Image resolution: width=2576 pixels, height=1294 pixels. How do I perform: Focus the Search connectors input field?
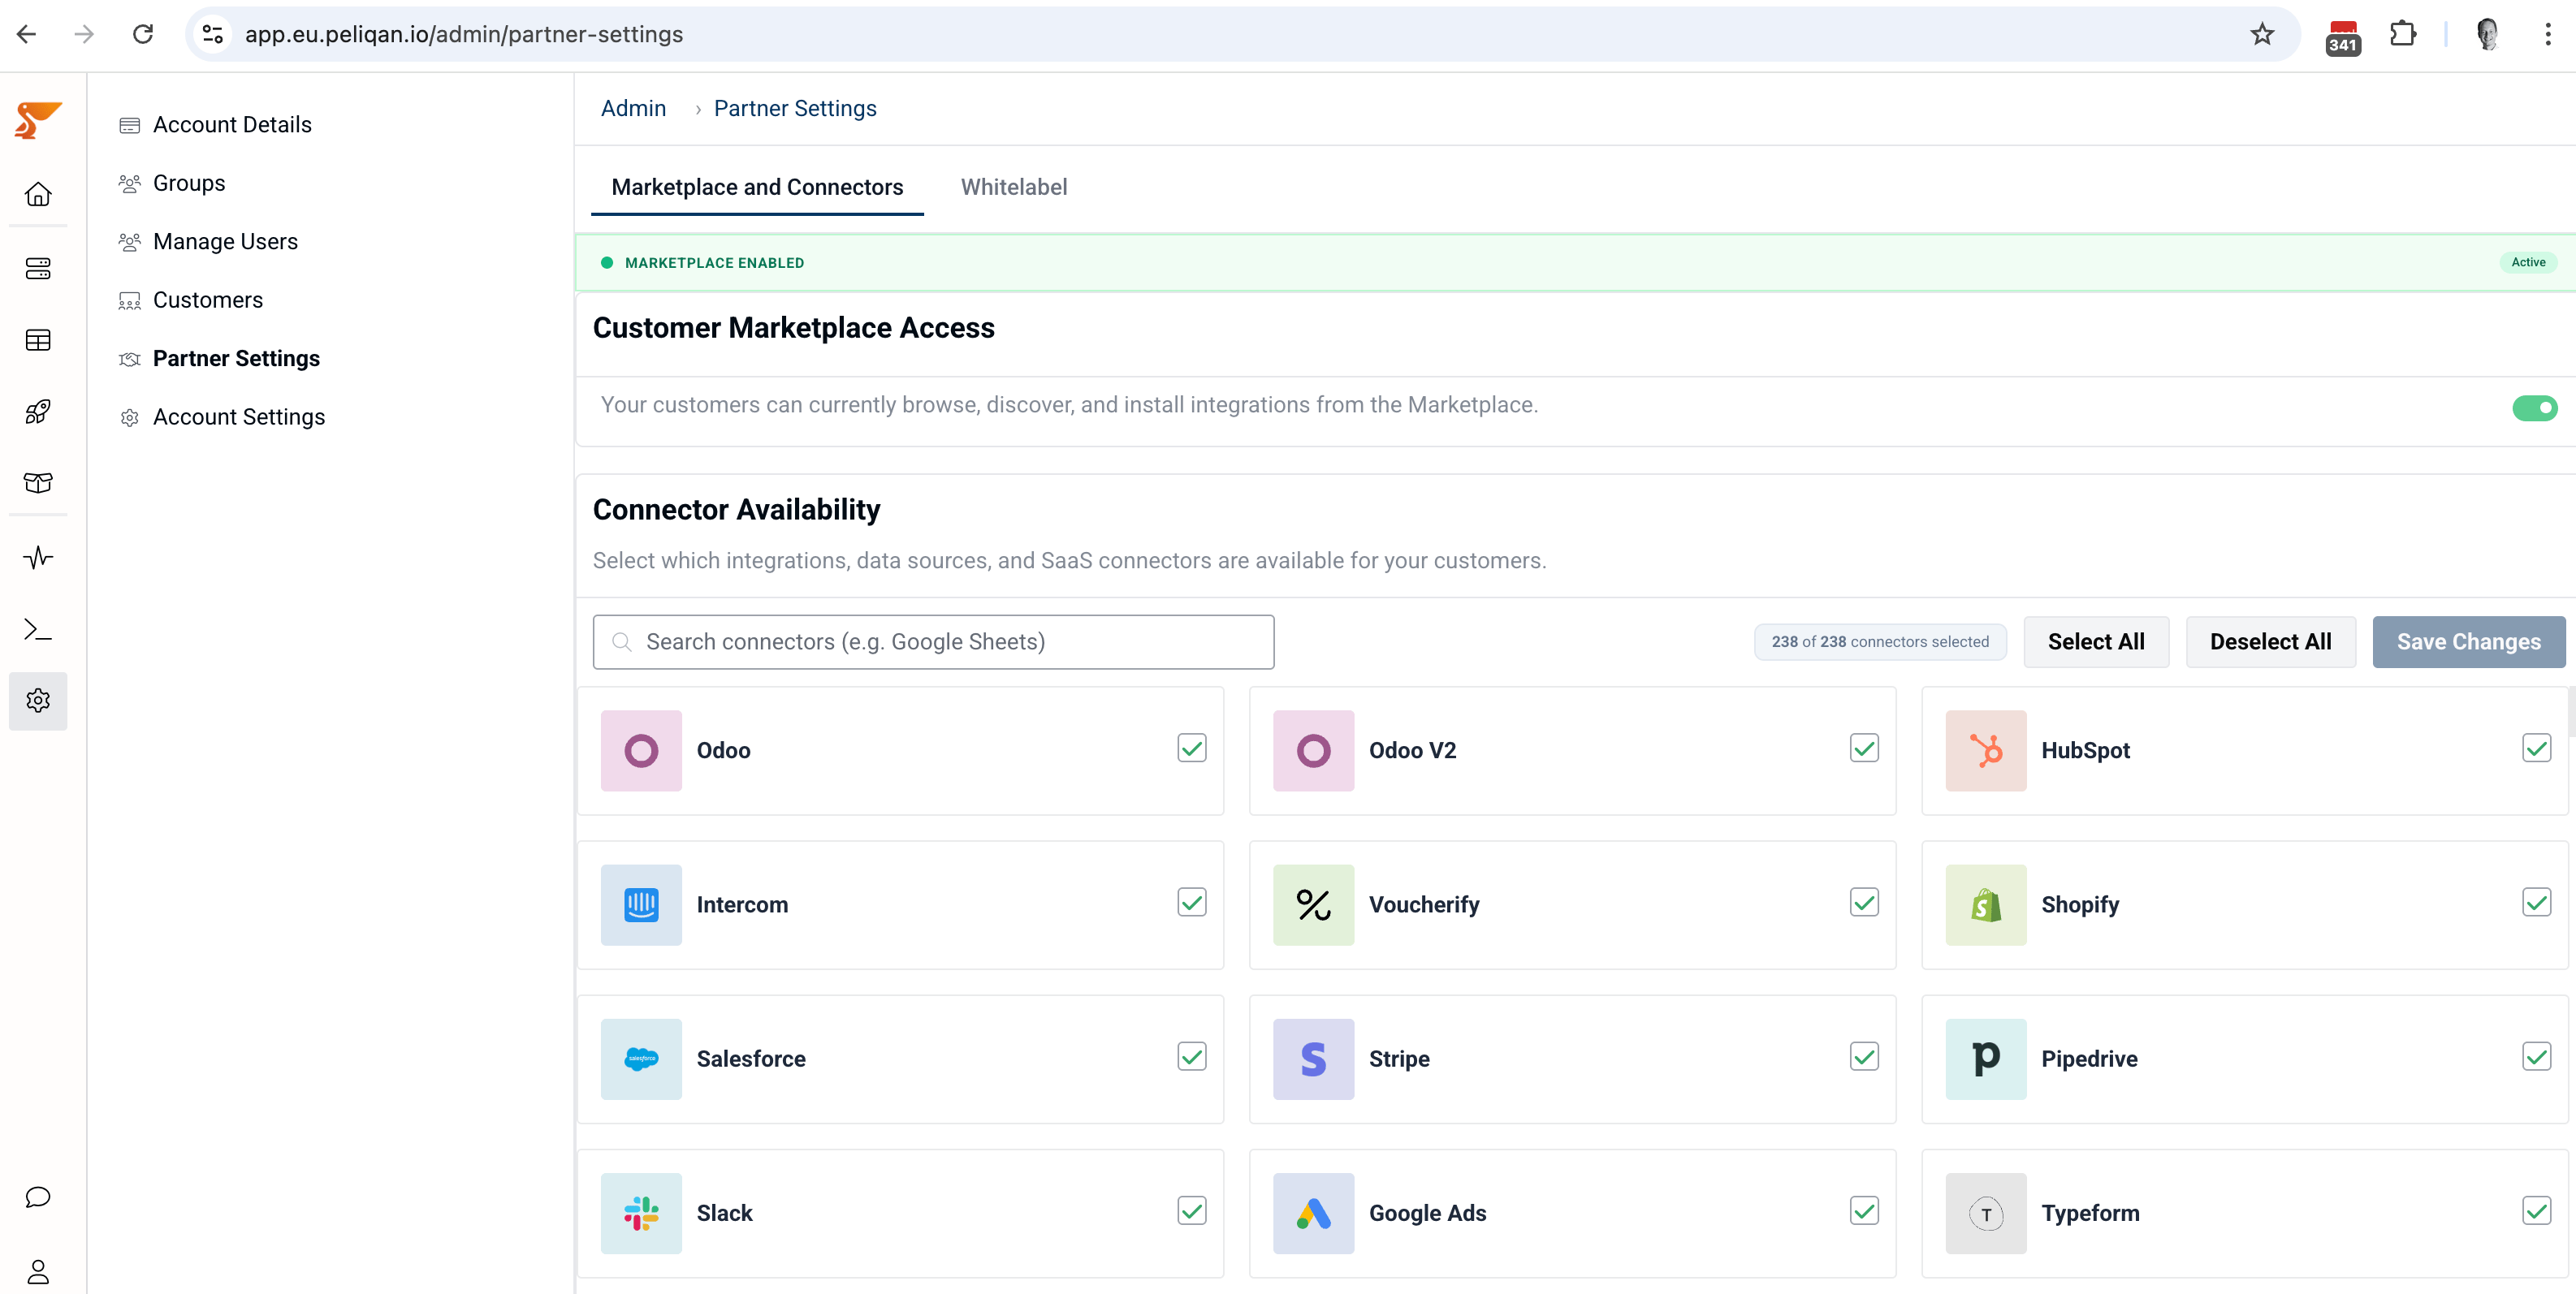point(933,642)
